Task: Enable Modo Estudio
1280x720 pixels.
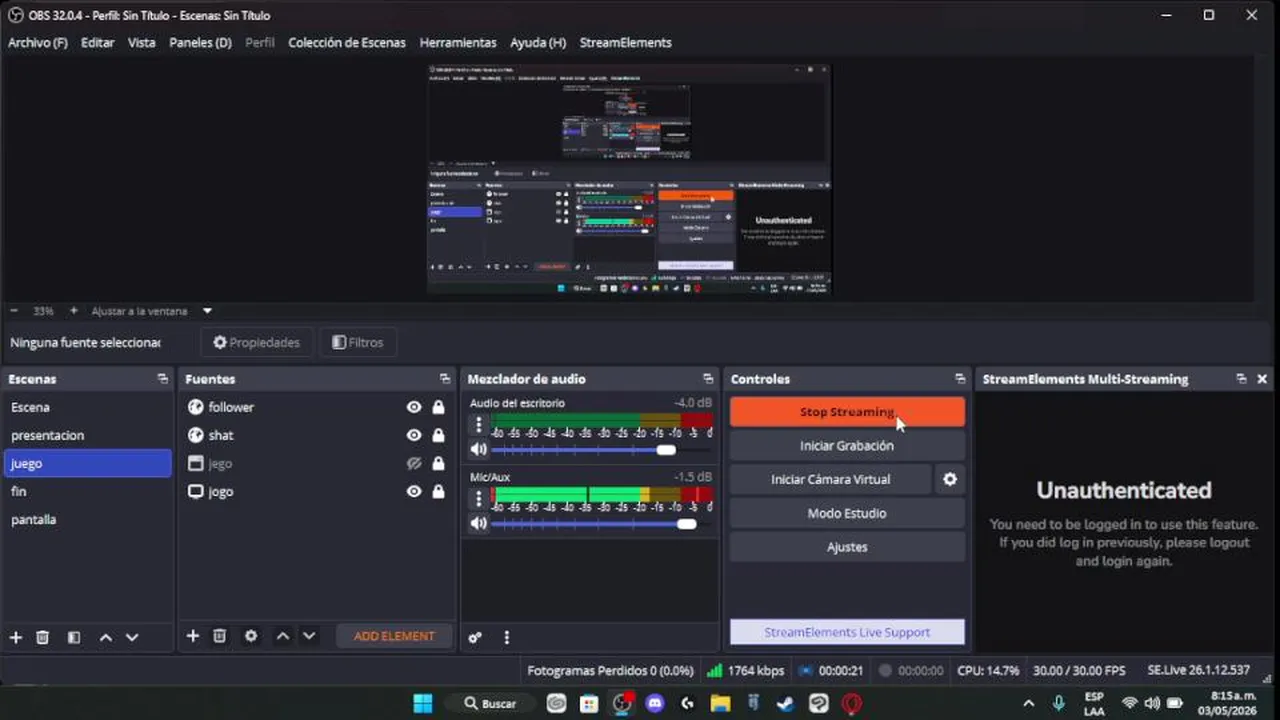Action: [847, 513]
